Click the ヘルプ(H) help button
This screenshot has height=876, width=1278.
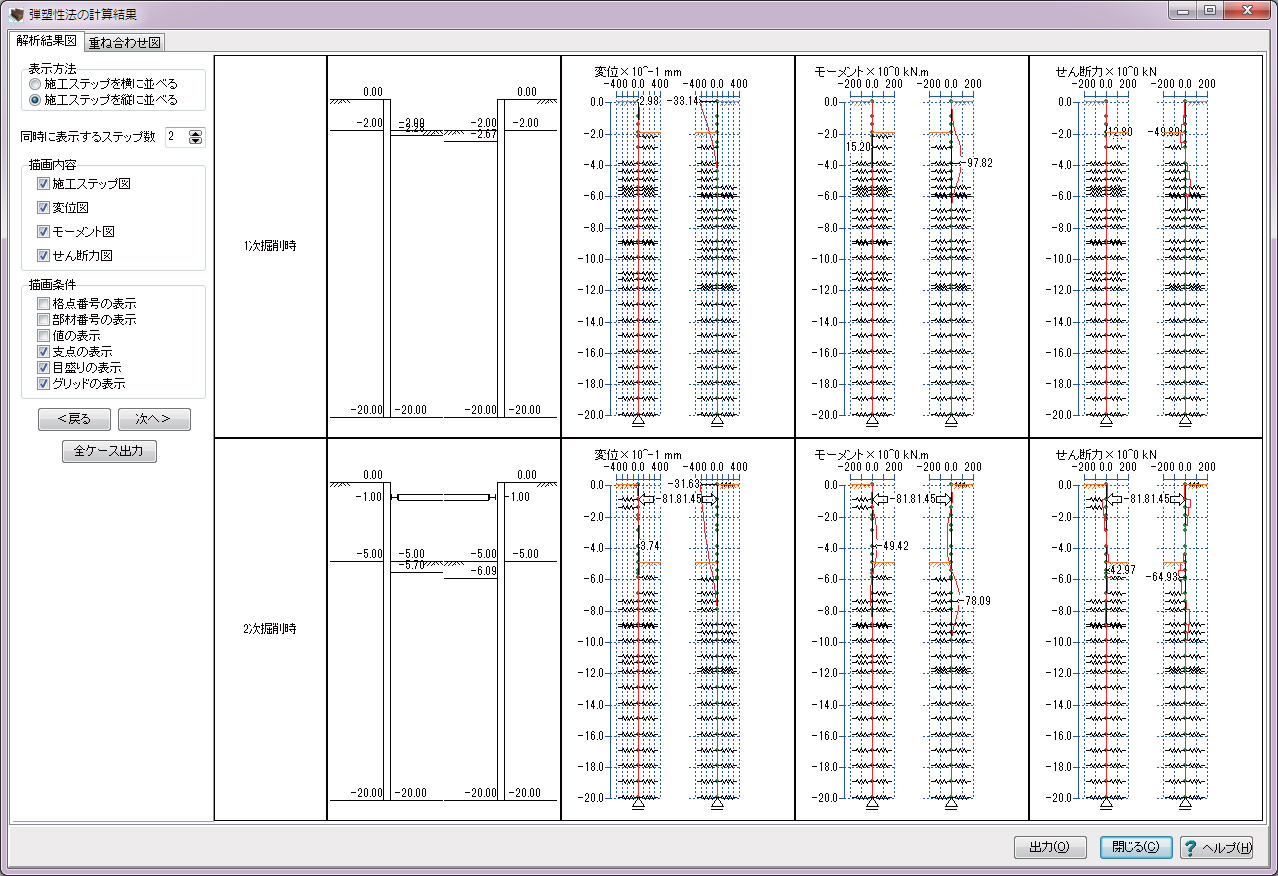pos(1216,847)
